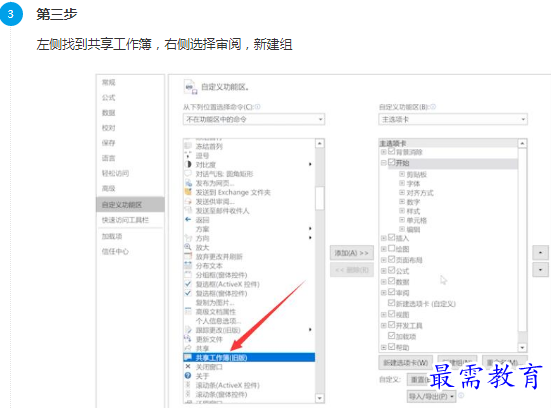This screenshot has width=551, height=408.
Task: Click the 分组框(窗体控件) icon
Action: coord(188,274)
